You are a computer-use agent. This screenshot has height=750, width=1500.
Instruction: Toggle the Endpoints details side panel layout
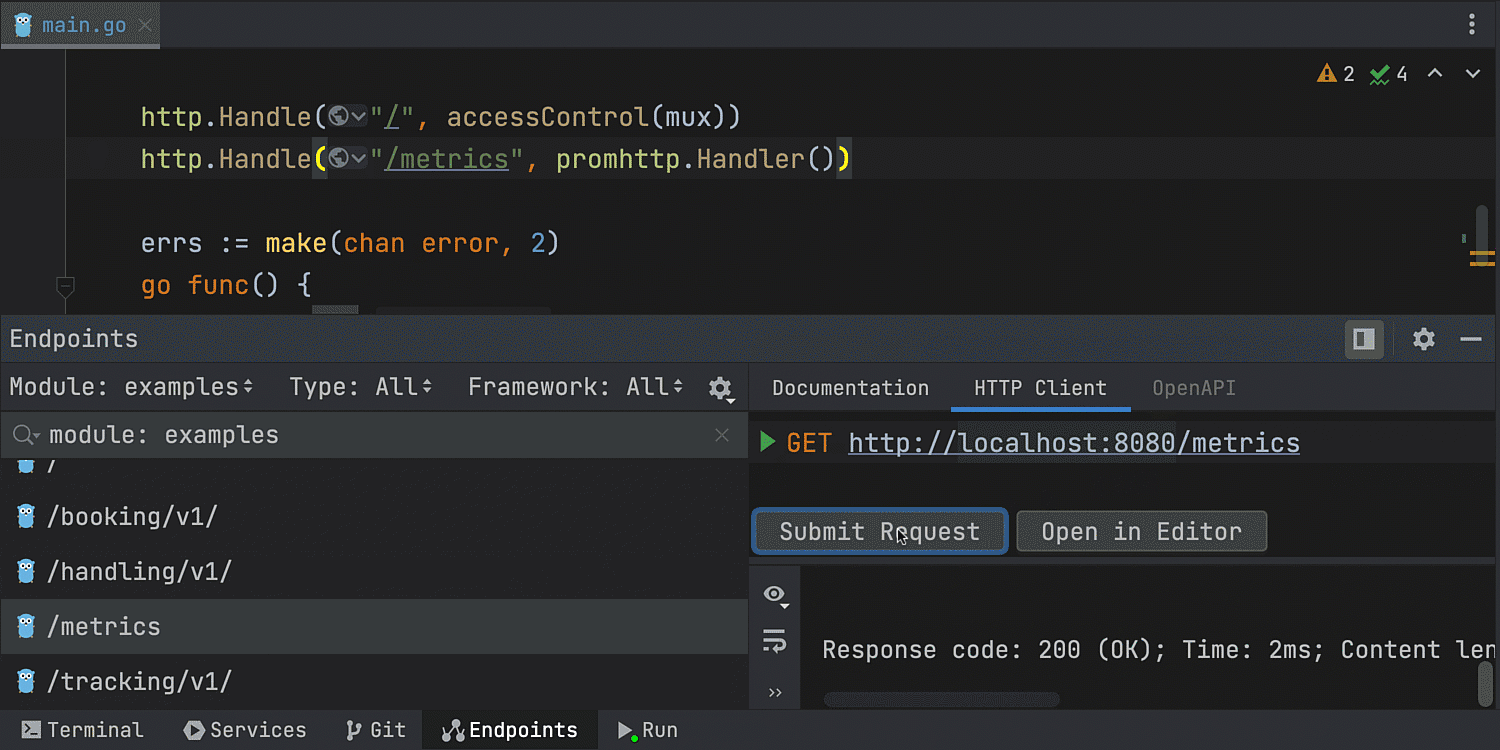click(1364, 339)
